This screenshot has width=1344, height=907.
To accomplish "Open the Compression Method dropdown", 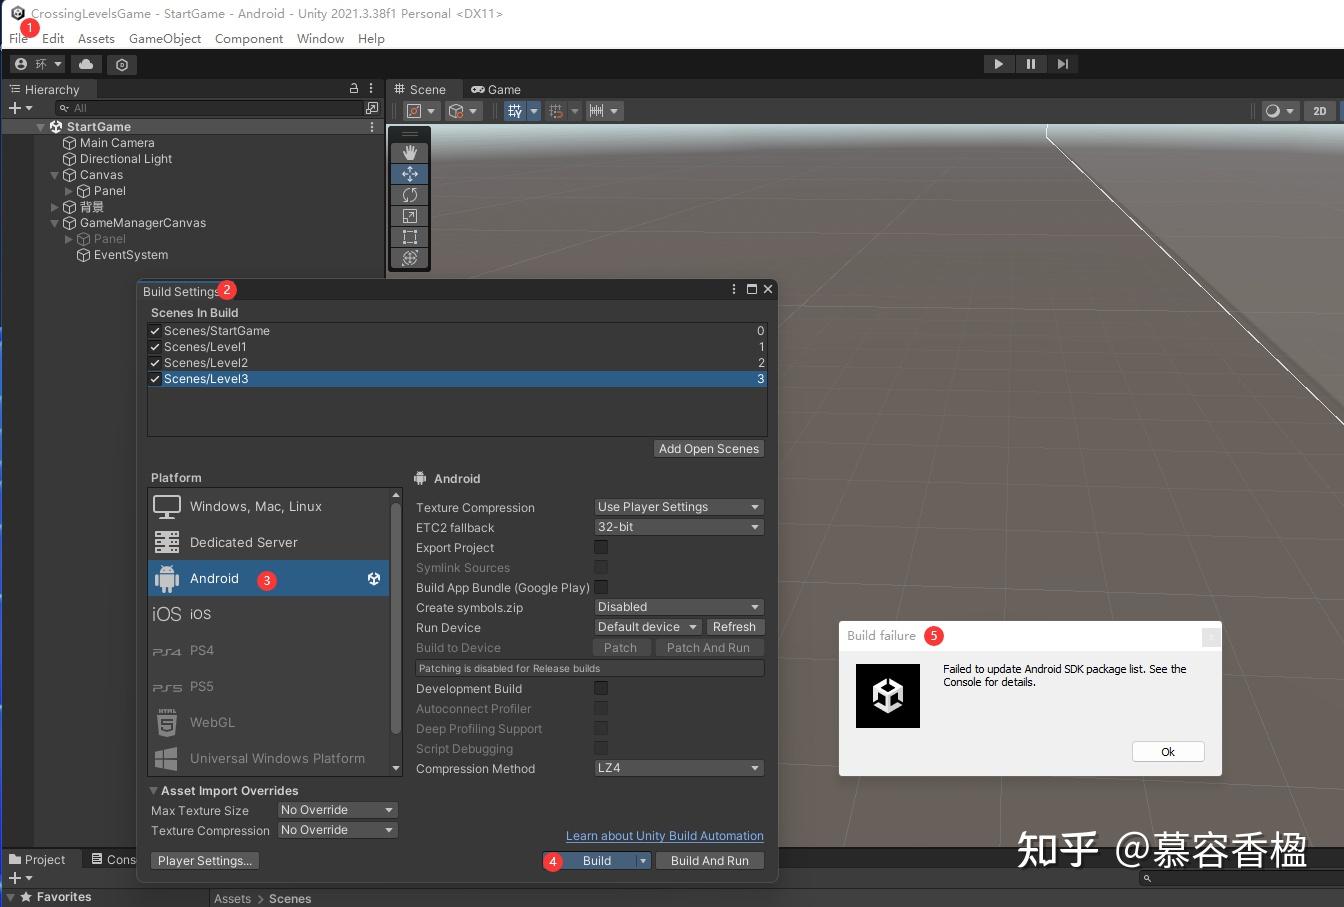I will (678, 768).
